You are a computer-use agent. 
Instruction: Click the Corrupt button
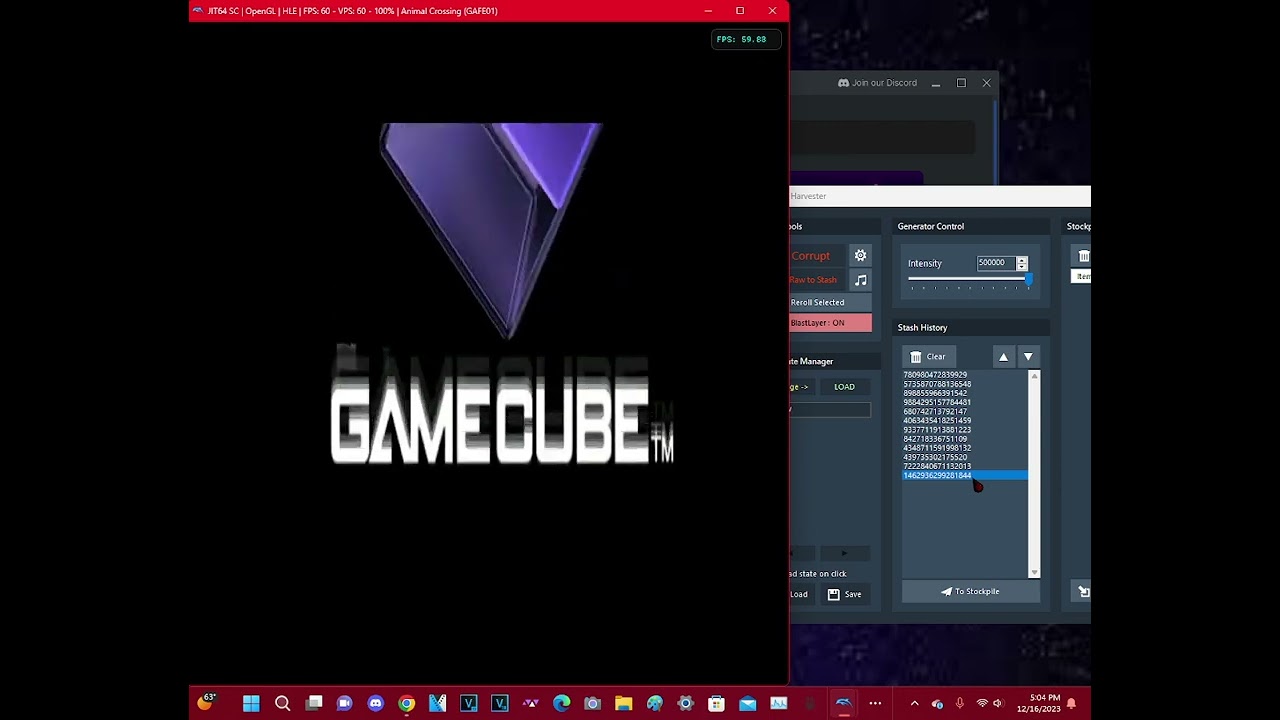[x=818, y=256]
